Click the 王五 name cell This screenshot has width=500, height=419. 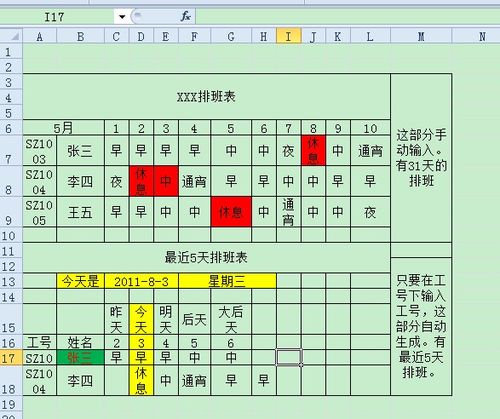click(80, 212)
